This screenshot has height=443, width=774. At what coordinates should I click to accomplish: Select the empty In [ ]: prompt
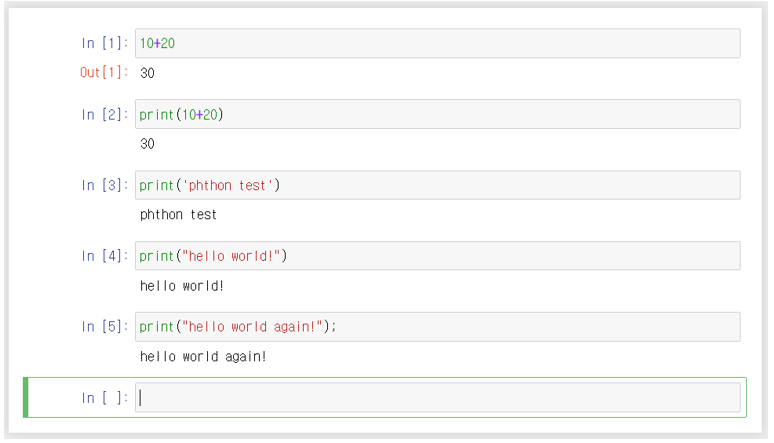pyautogui.click(x=105, y=398)
